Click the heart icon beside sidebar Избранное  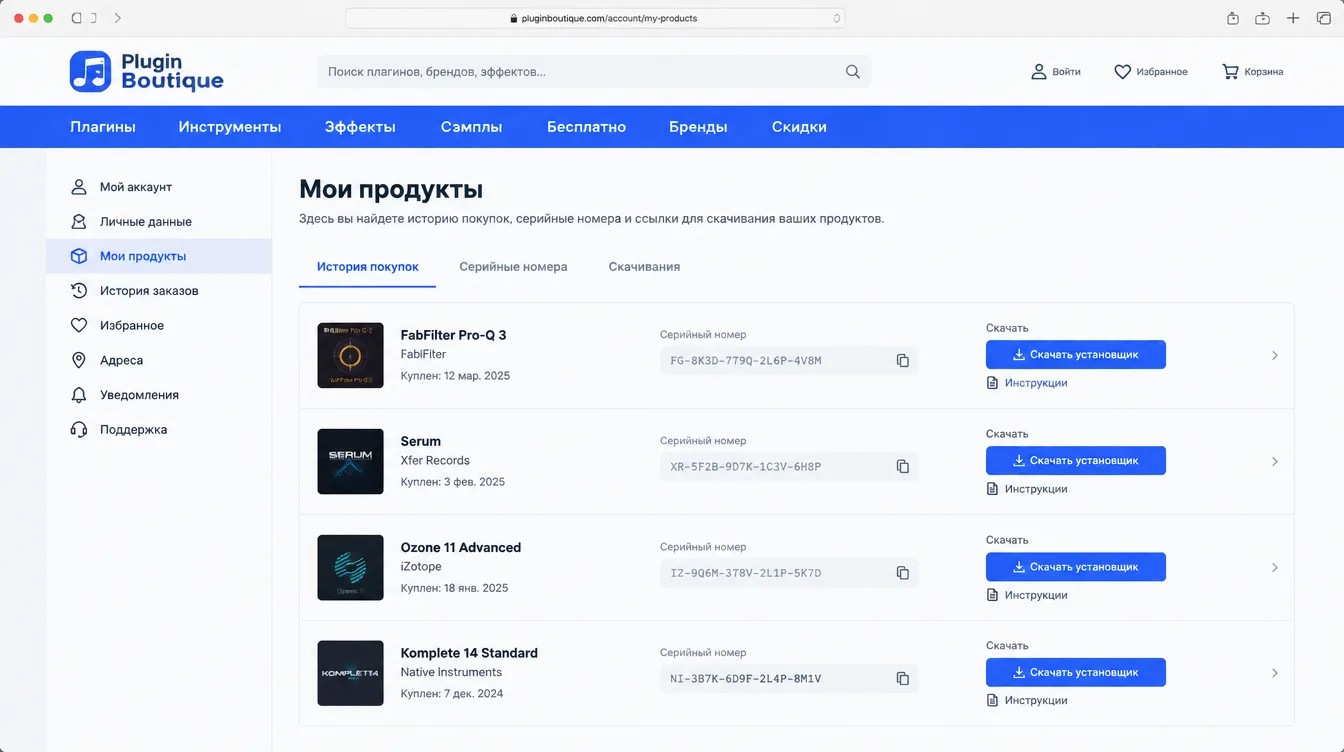pos(79,326)
